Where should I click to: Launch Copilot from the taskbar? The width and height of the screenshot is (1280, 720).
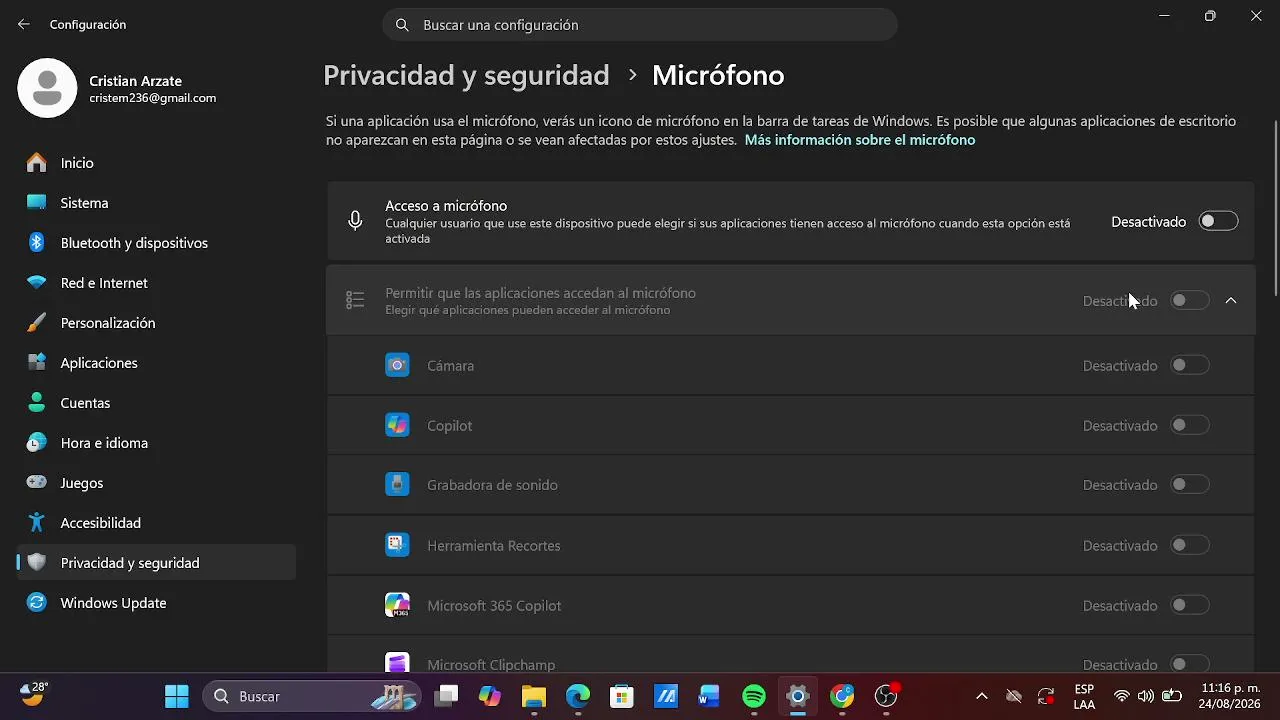(490, 696)
